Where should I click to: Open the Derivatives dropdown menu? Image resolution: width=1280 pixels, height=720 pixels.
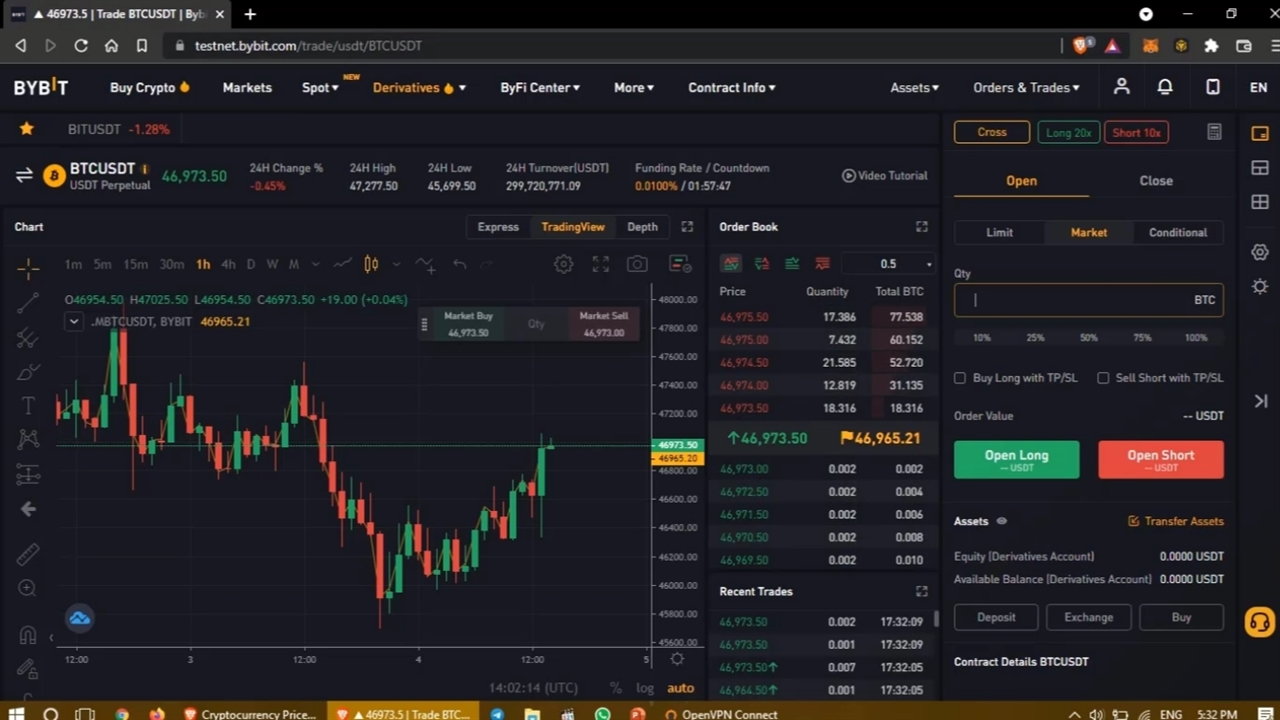click(418, 88)
